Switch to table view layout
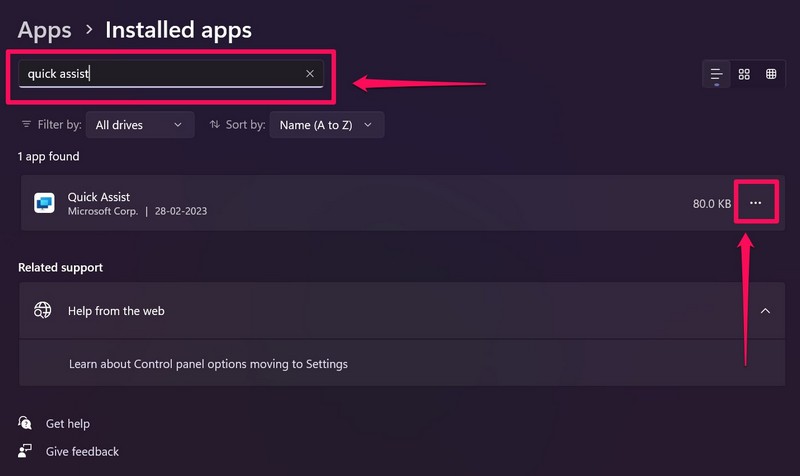The image size is (800, 476). (771, 74)
